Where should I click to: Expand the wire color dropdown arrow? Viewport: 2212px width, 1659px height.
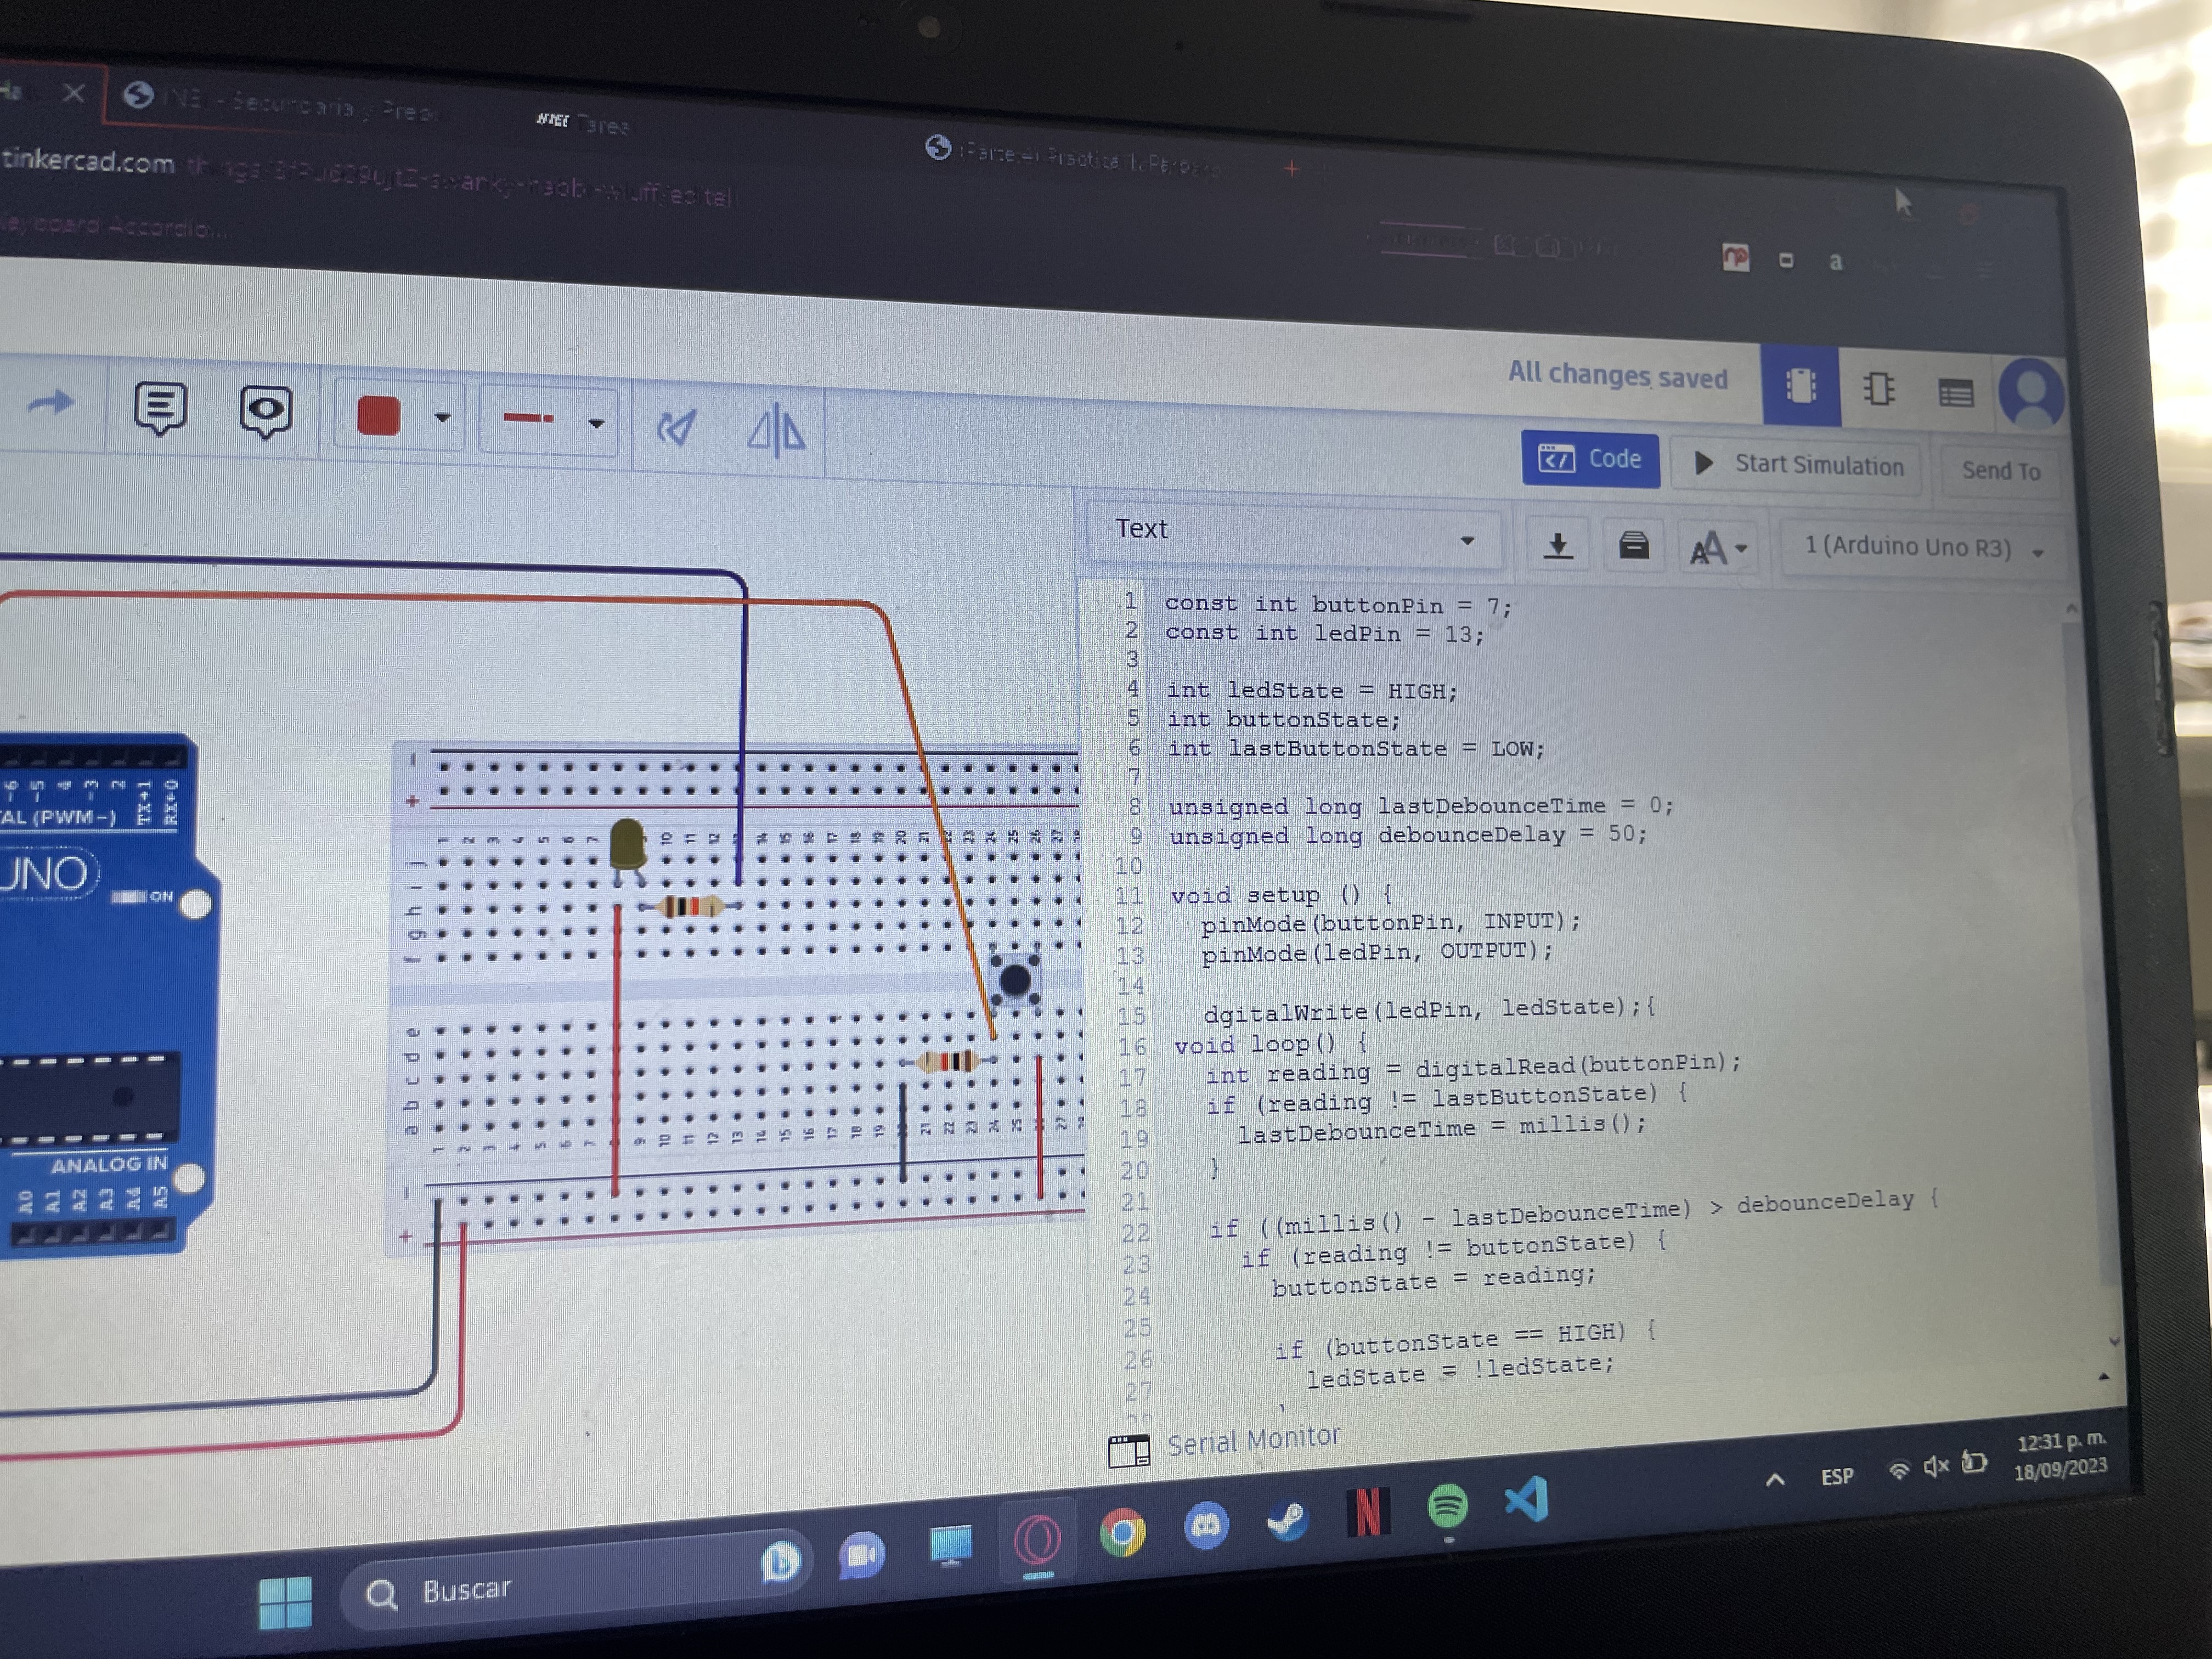tap(442, 418)
